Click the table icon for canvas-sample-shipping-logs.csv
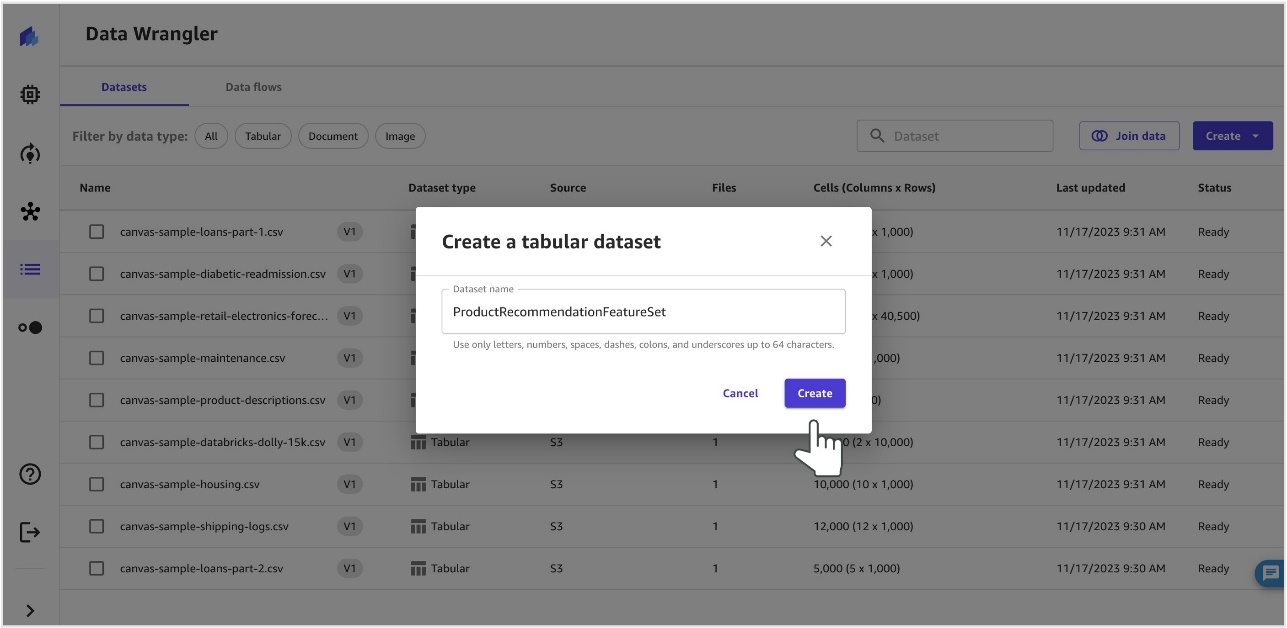 (418, 526)
